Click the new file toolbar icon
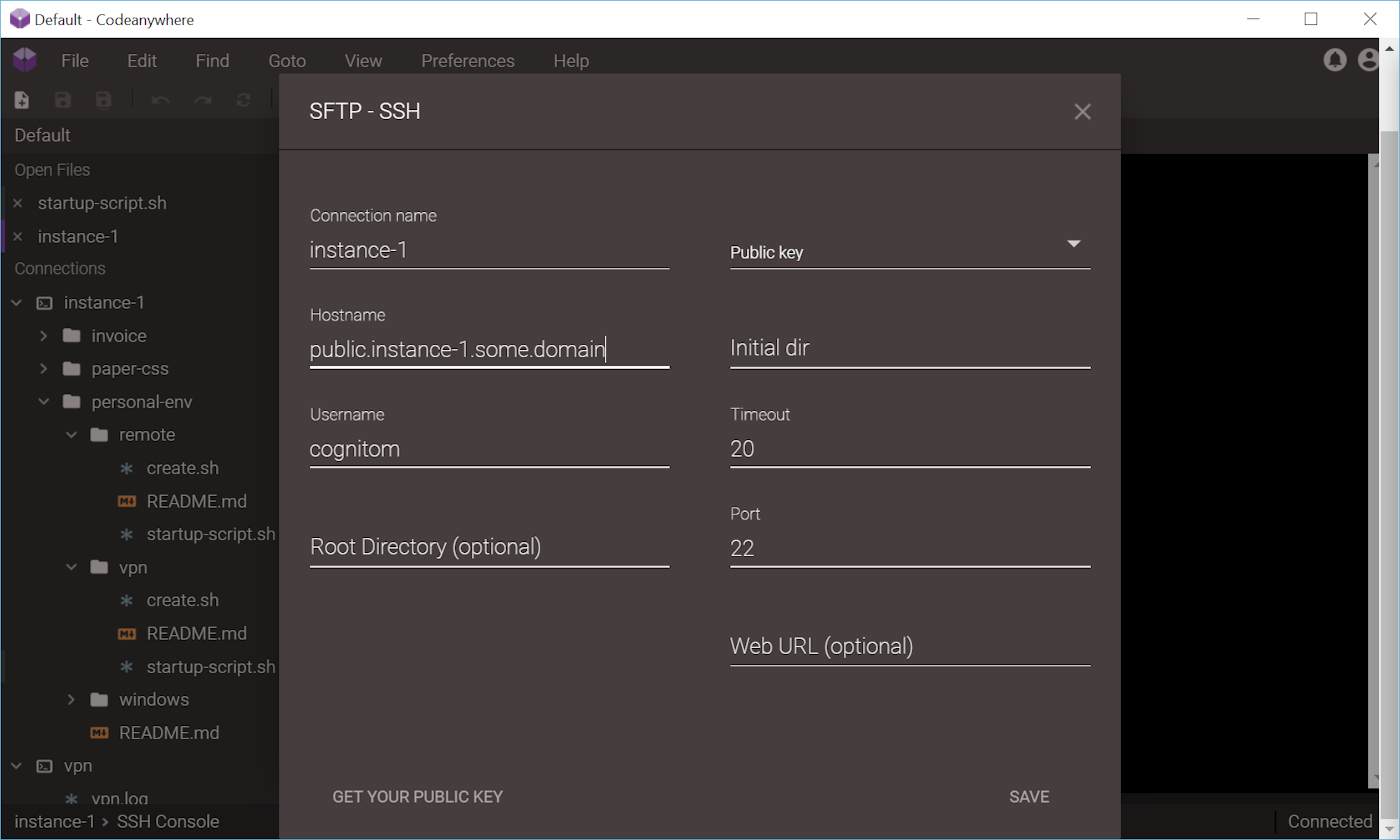This screenshot has width=1400, height=840. (x=21, y=100)
